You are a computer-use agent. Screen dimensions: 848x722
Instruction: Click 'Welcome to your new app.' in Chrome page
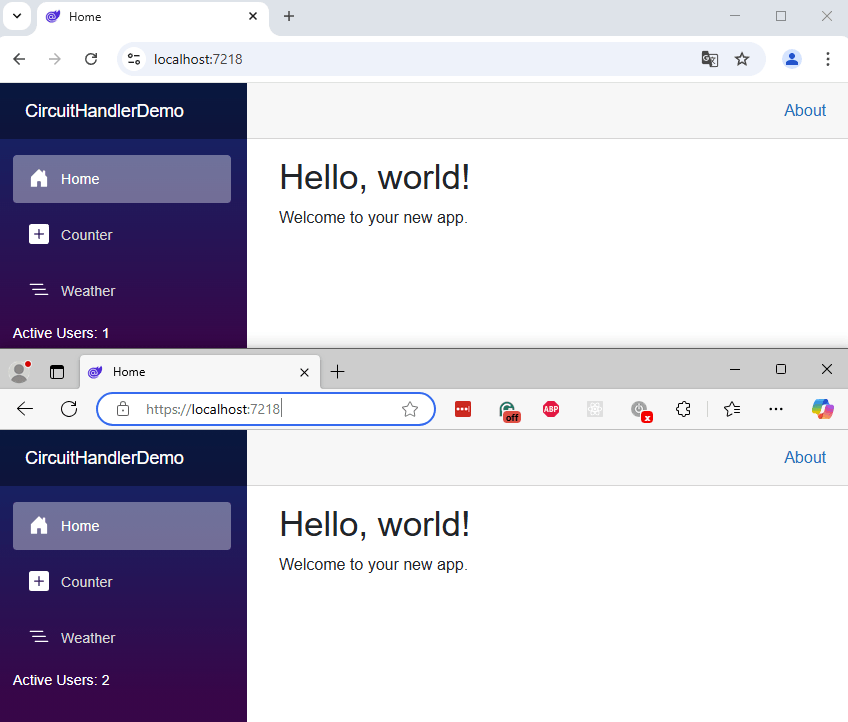pos(373,217)
